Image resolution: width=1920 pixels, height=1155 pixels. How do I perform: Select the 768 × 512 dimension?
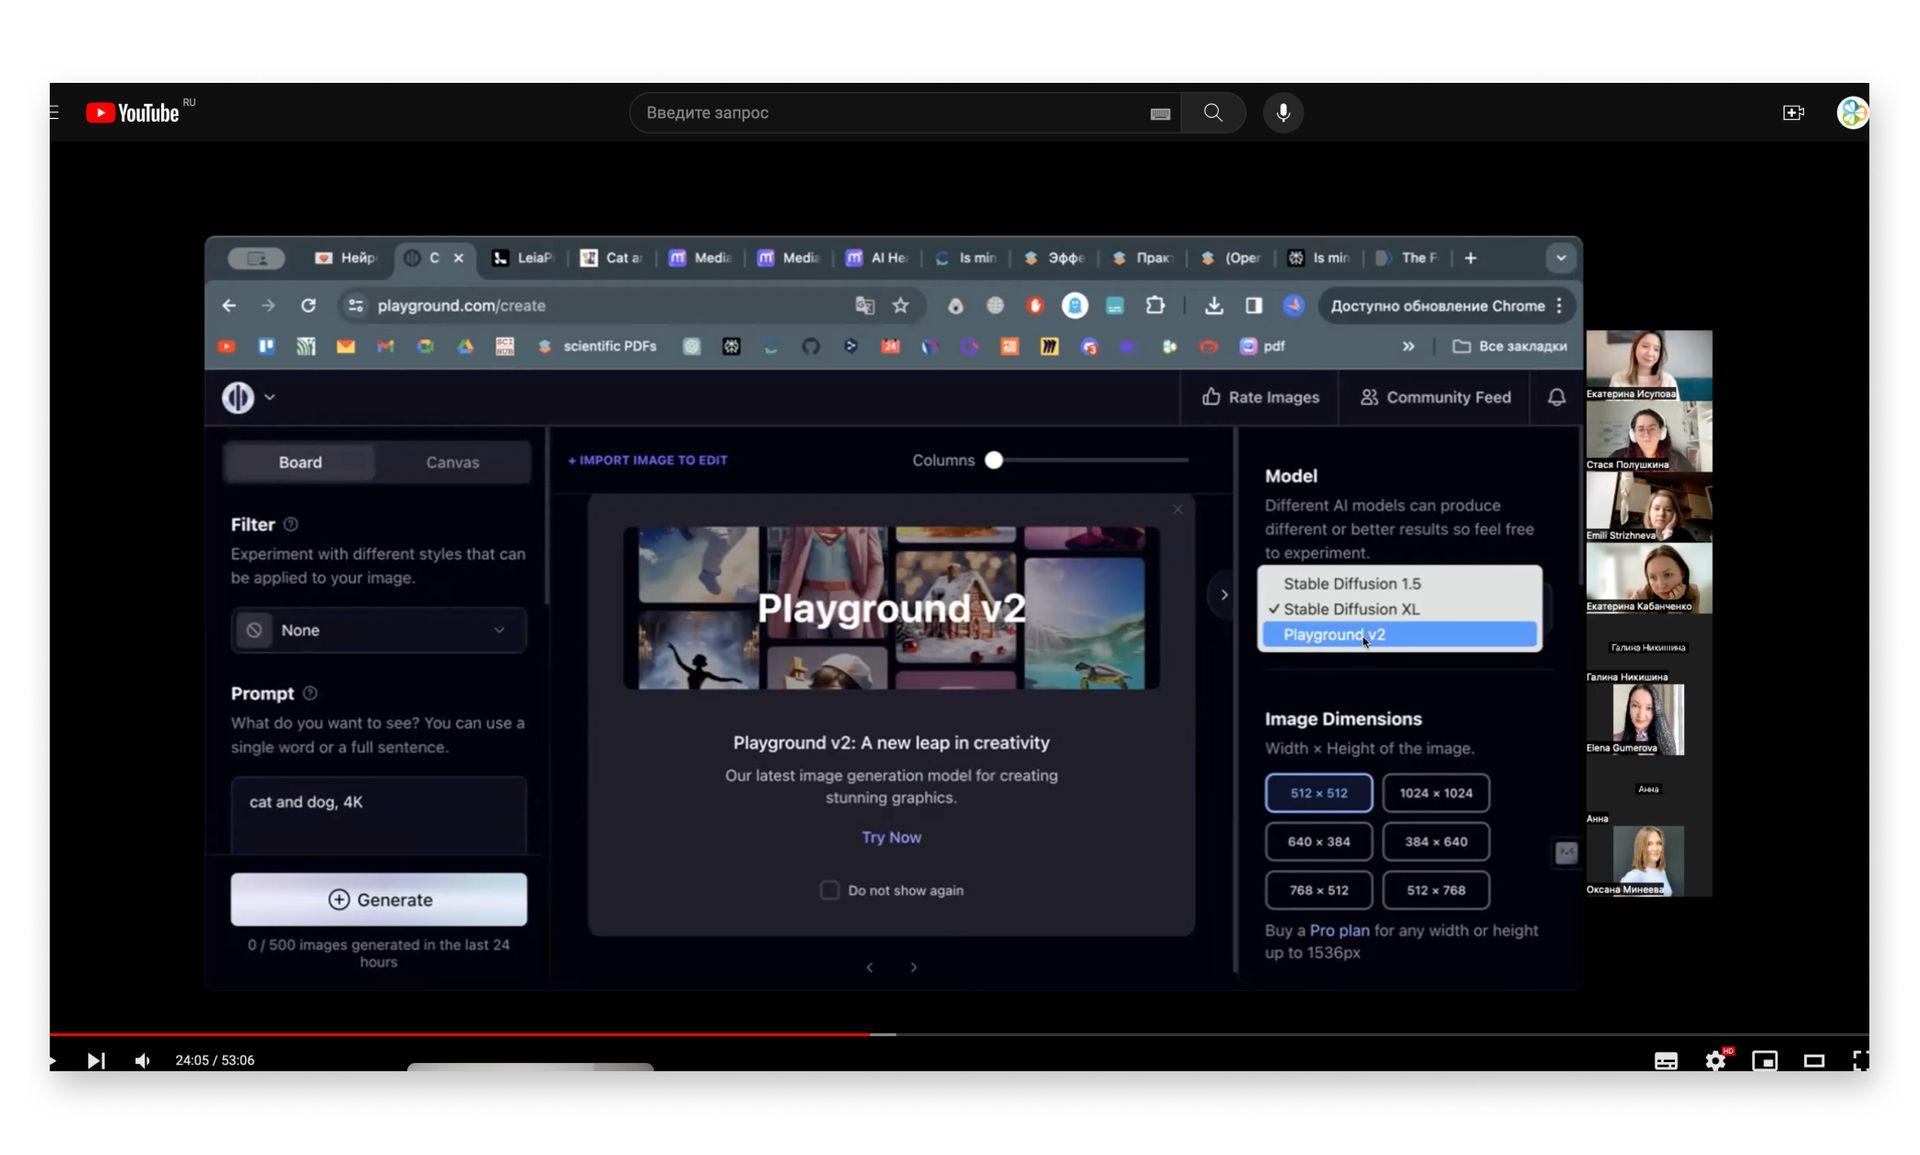pos(1319,890)
